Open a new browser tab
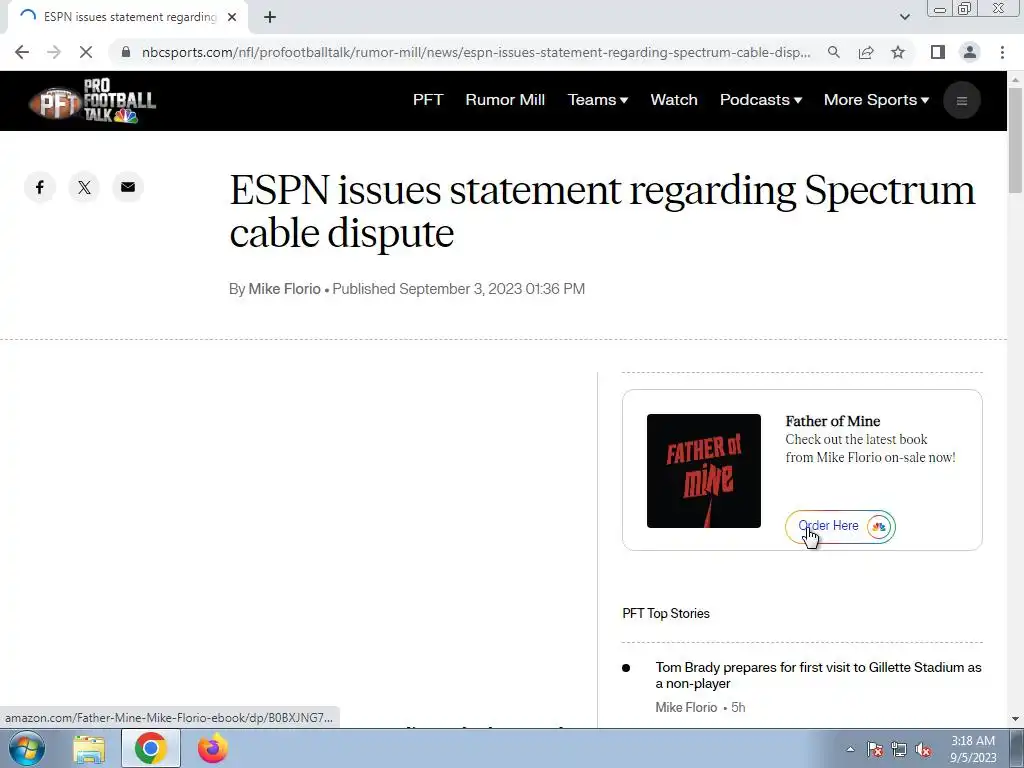The height and width of the screenshot is (768, 1024). point(270,17)
